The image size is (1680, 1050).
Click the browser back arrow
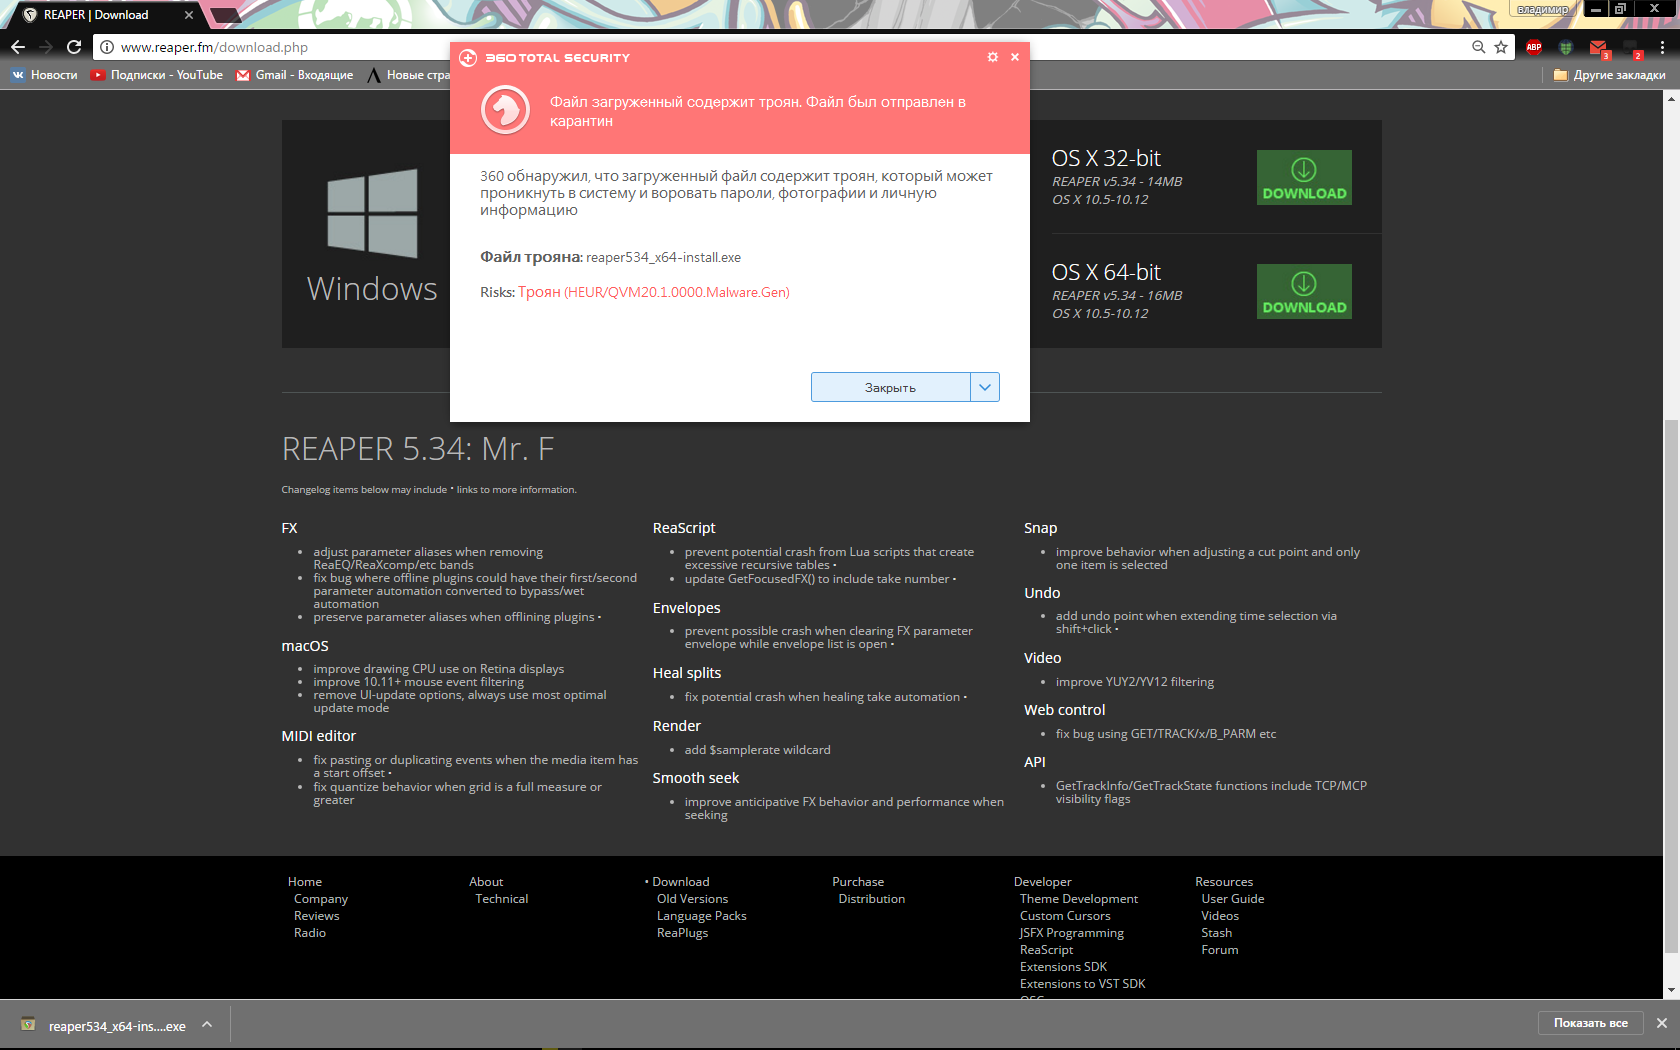tap(18, 47)
